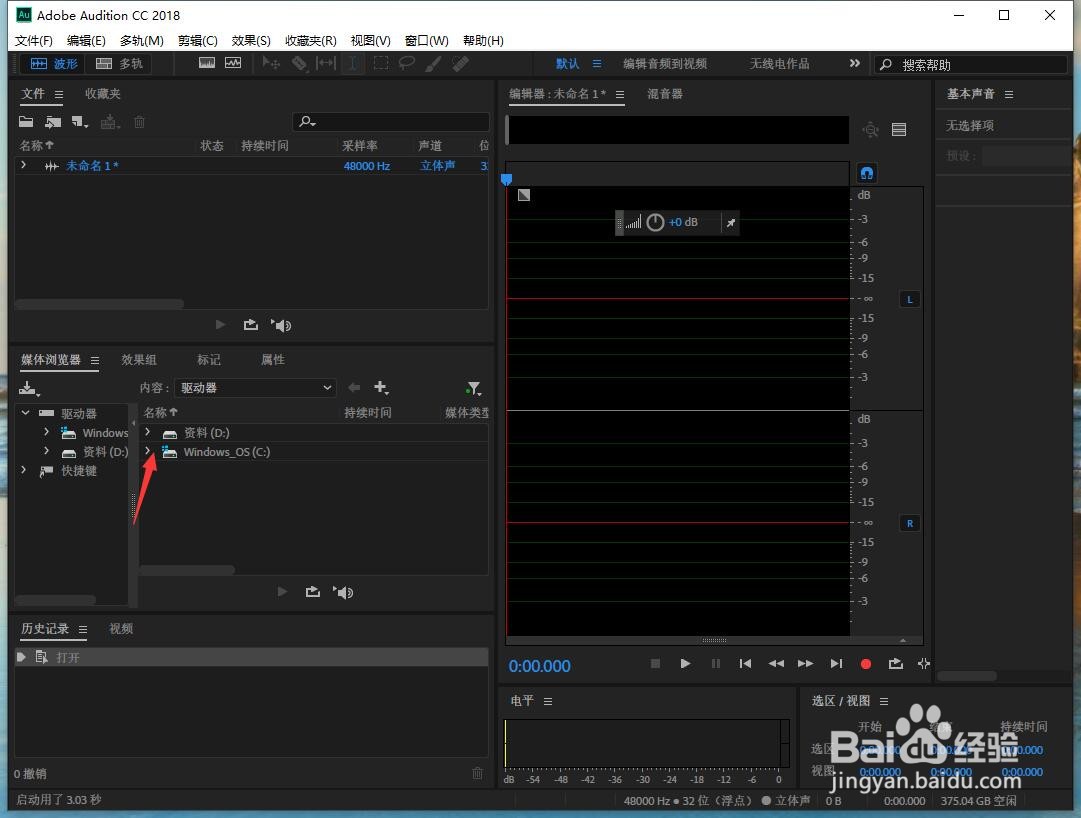Switch to 编辑音频到视频 workspace
The width and height of the screenshot is (1081, 818).
click(665, 64)
